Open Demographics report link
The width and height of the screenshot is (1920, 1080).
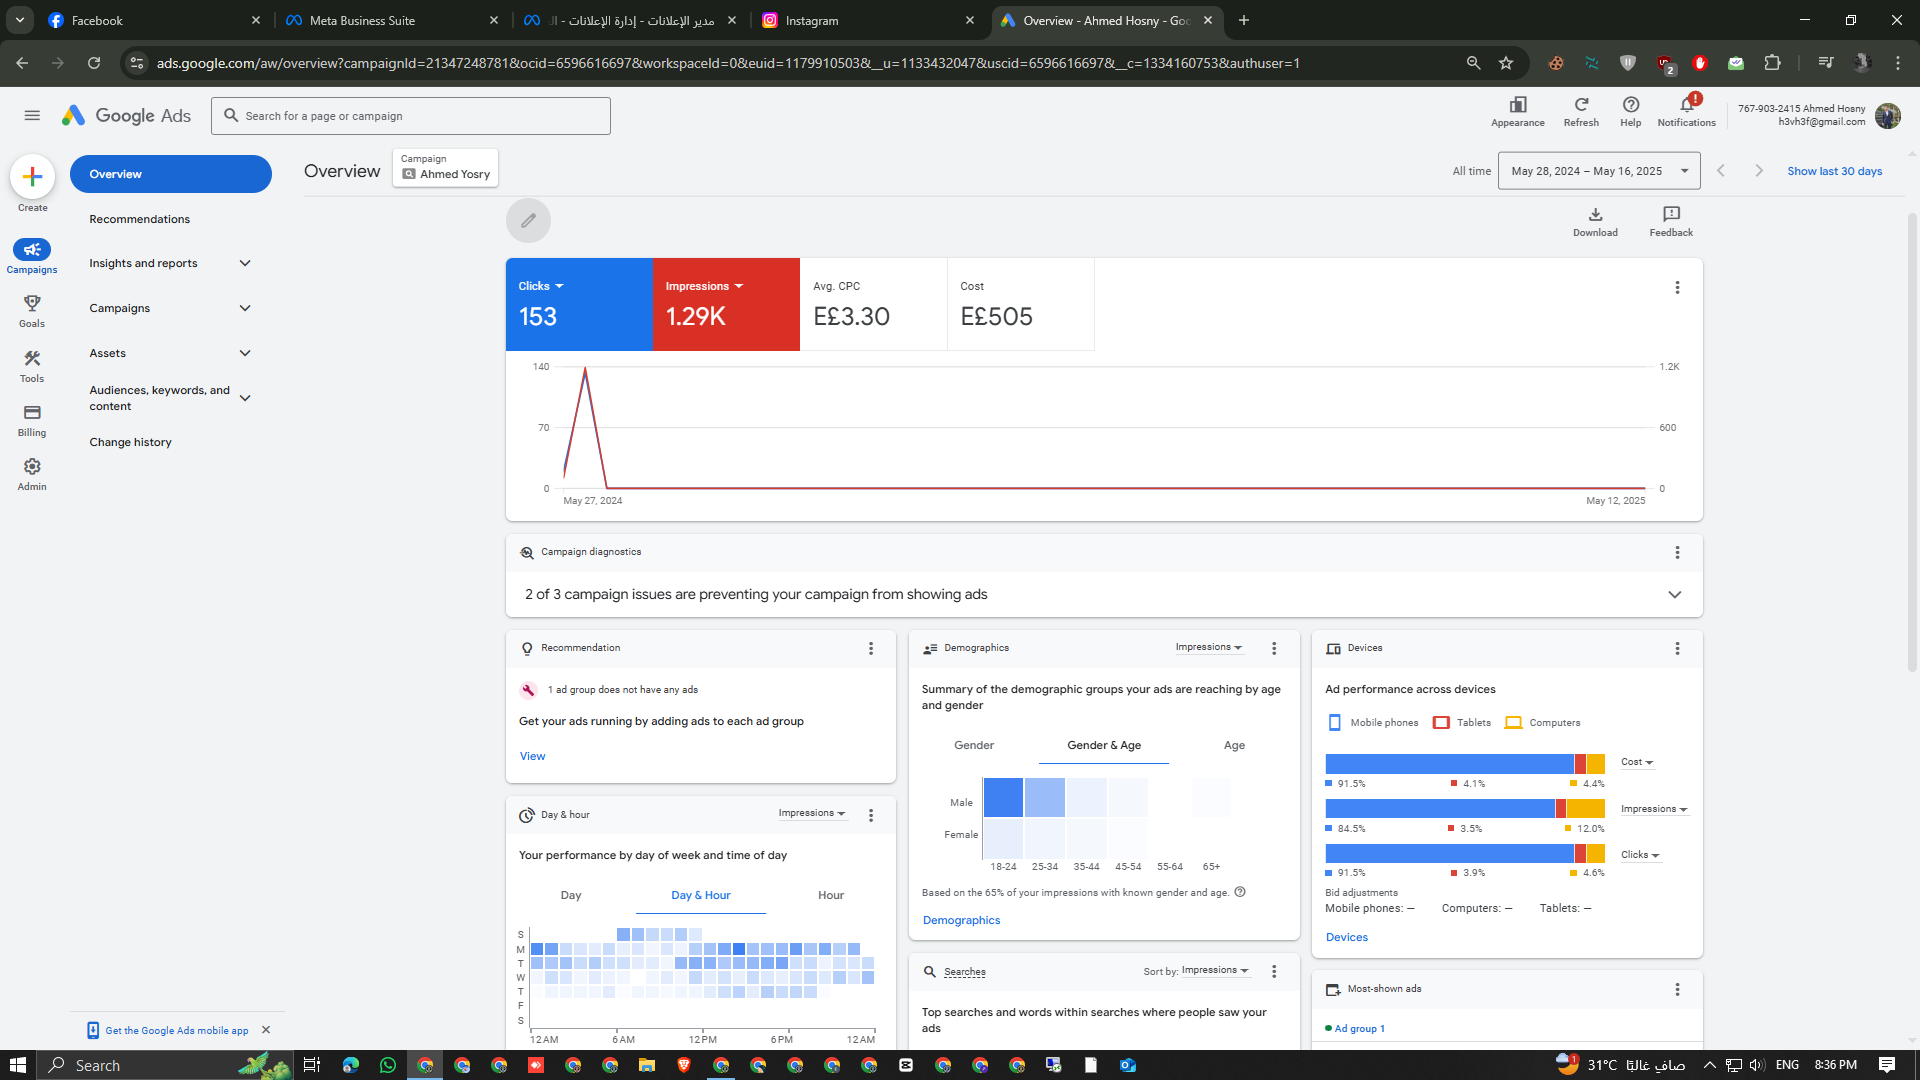tap(961, 920)
